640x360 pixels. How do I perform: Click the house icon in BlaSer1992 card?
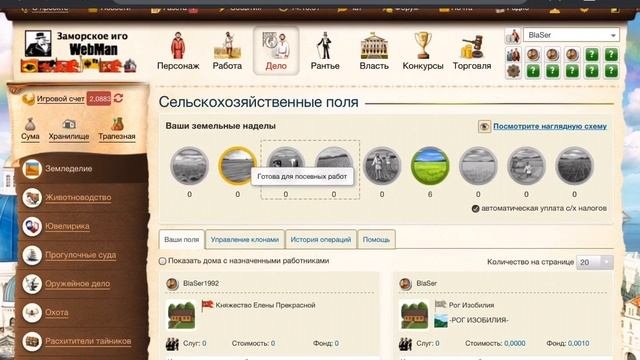pos(181,315)
